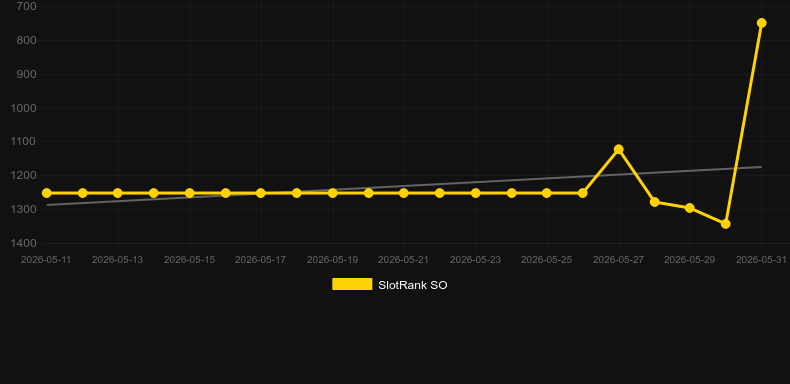This screenshot has width=790, height=384.
Task: Select the data point at 2026-05-13
Action: 117,193
